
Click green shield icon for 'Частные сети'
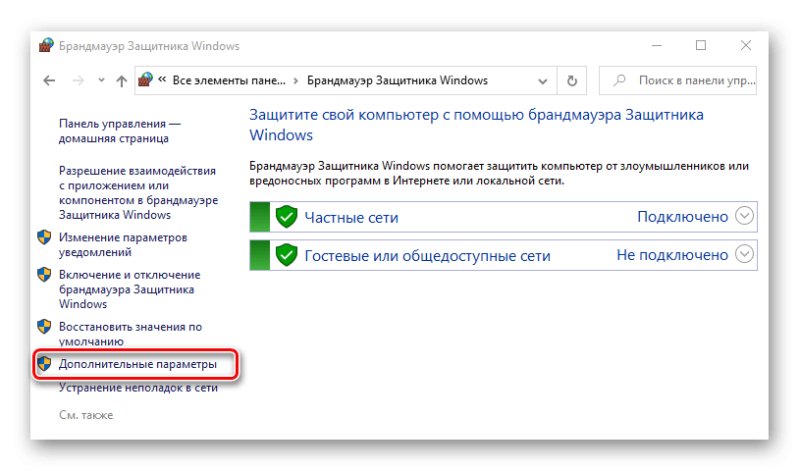[x=286, y=217]
